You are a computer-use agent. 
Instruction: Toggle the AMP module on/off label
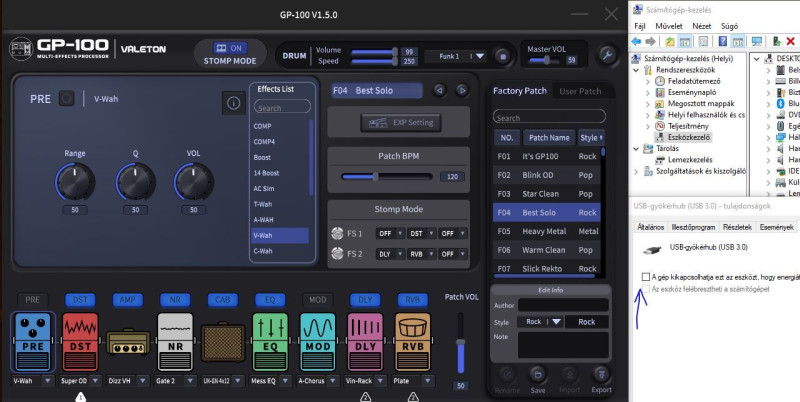click(128, 299)
